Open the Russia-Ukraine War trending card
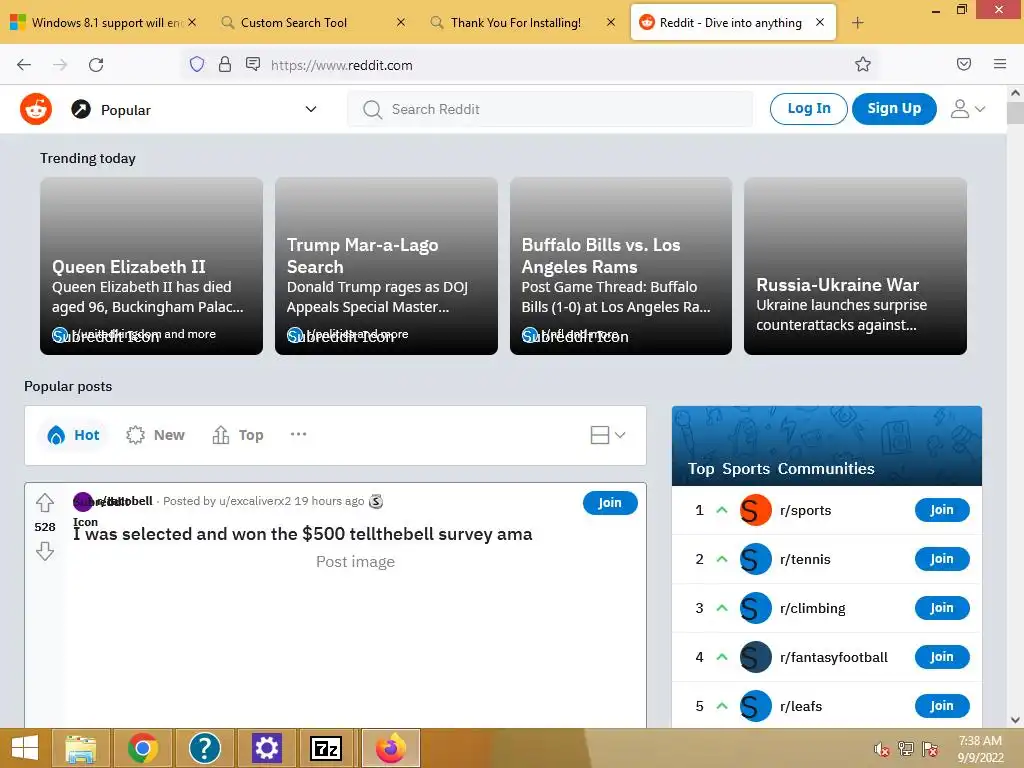 point(855,266)
